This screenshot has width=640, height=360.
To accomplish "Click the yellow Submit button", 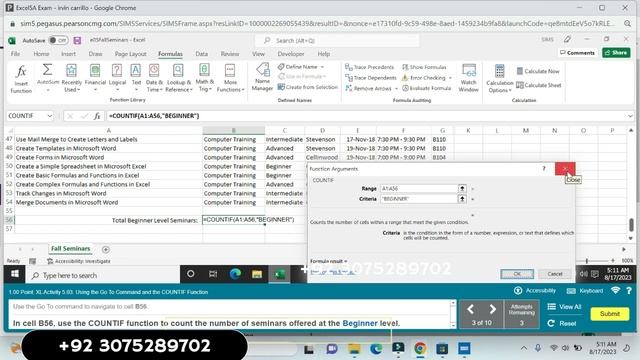I will (610, 314).
